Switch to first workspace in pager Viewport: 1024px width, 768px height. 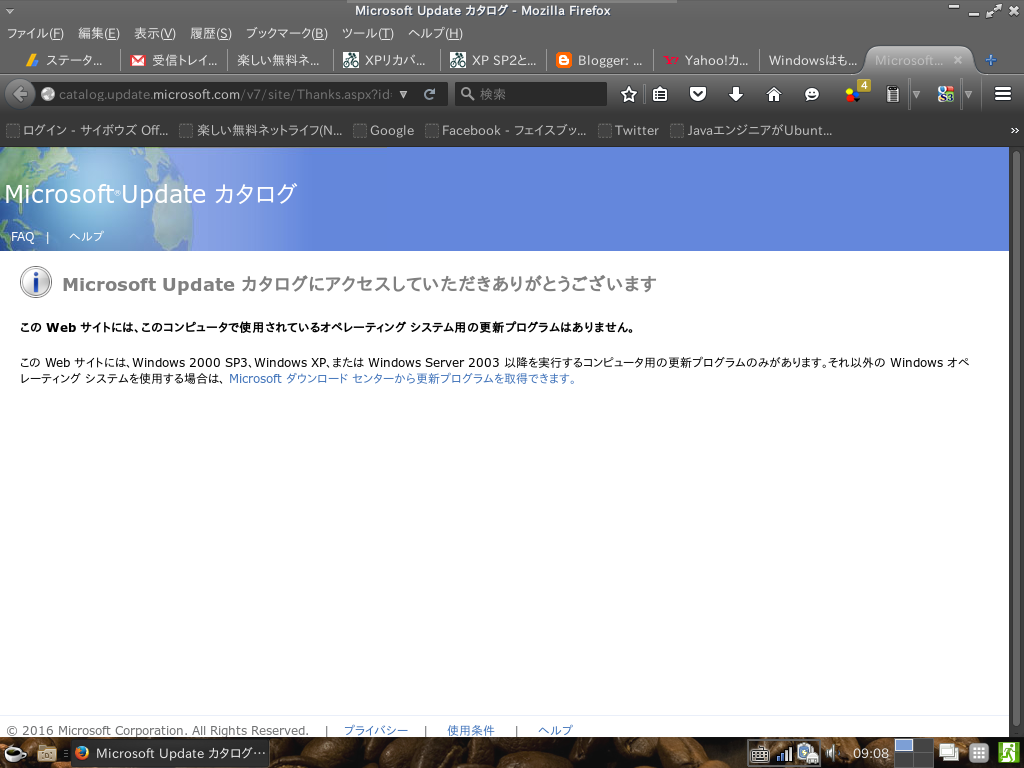click(904, 746)
